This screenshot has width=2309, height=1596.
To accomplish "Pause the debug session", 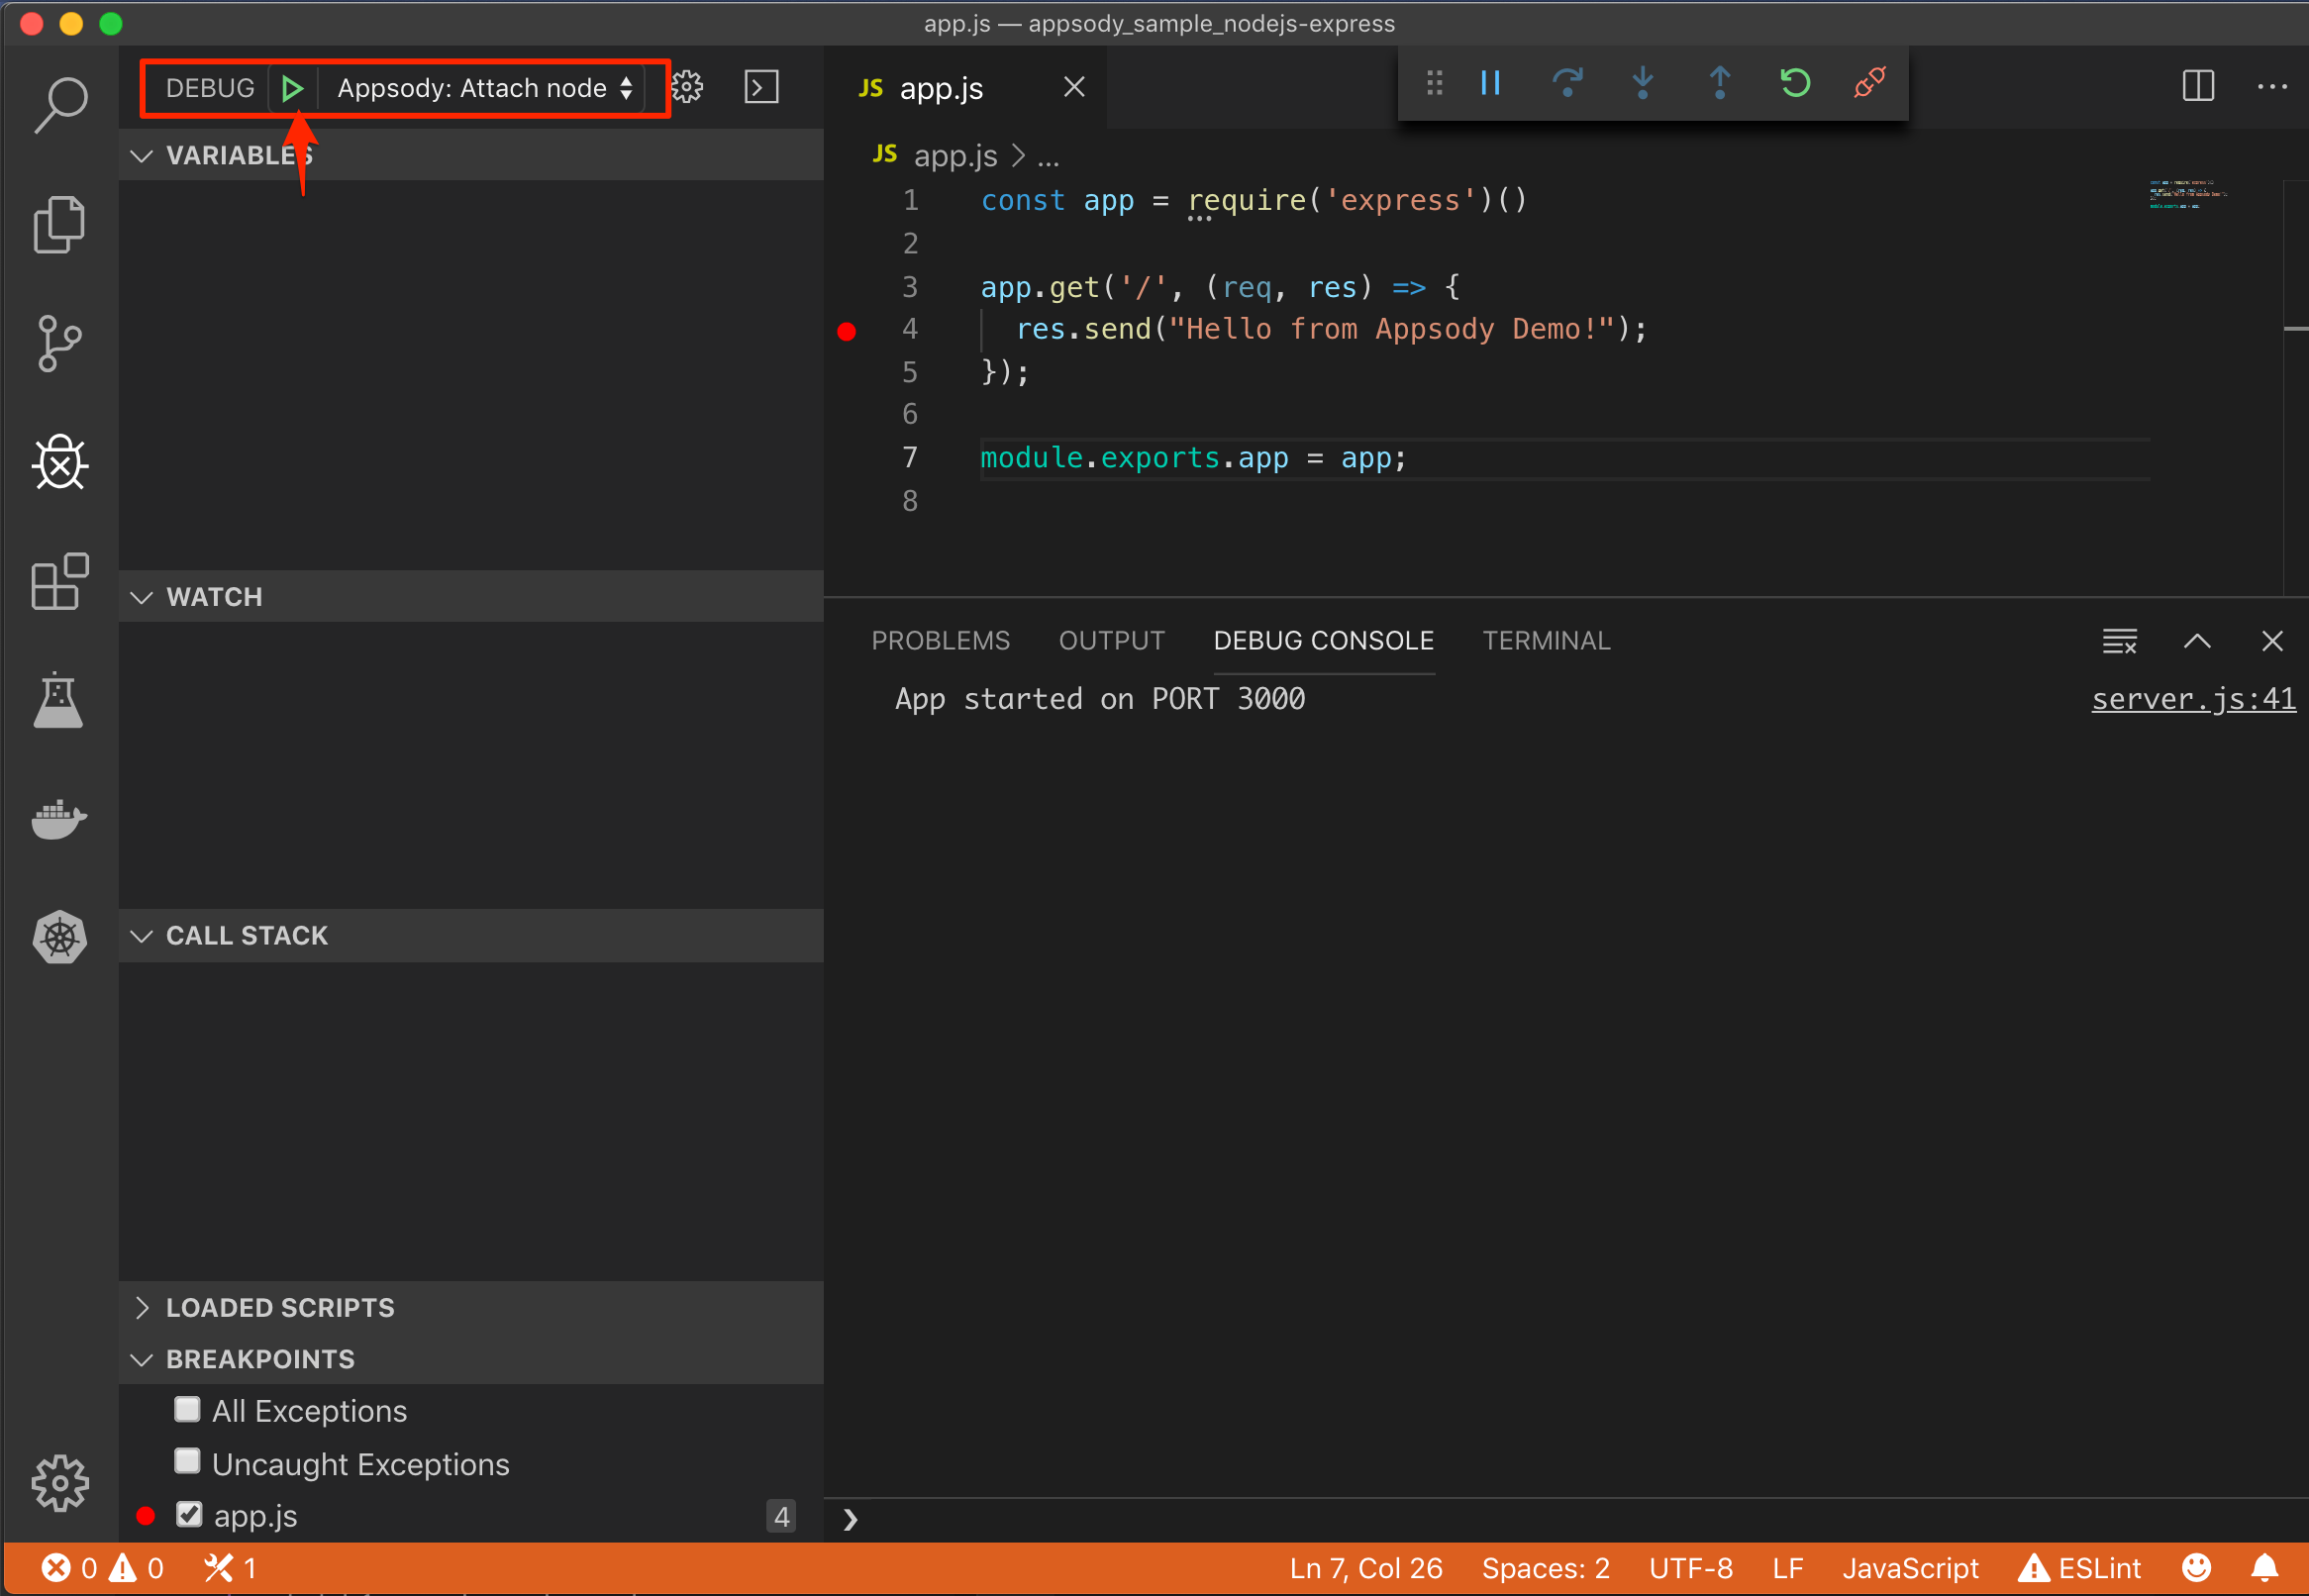I will (1490, 83).
